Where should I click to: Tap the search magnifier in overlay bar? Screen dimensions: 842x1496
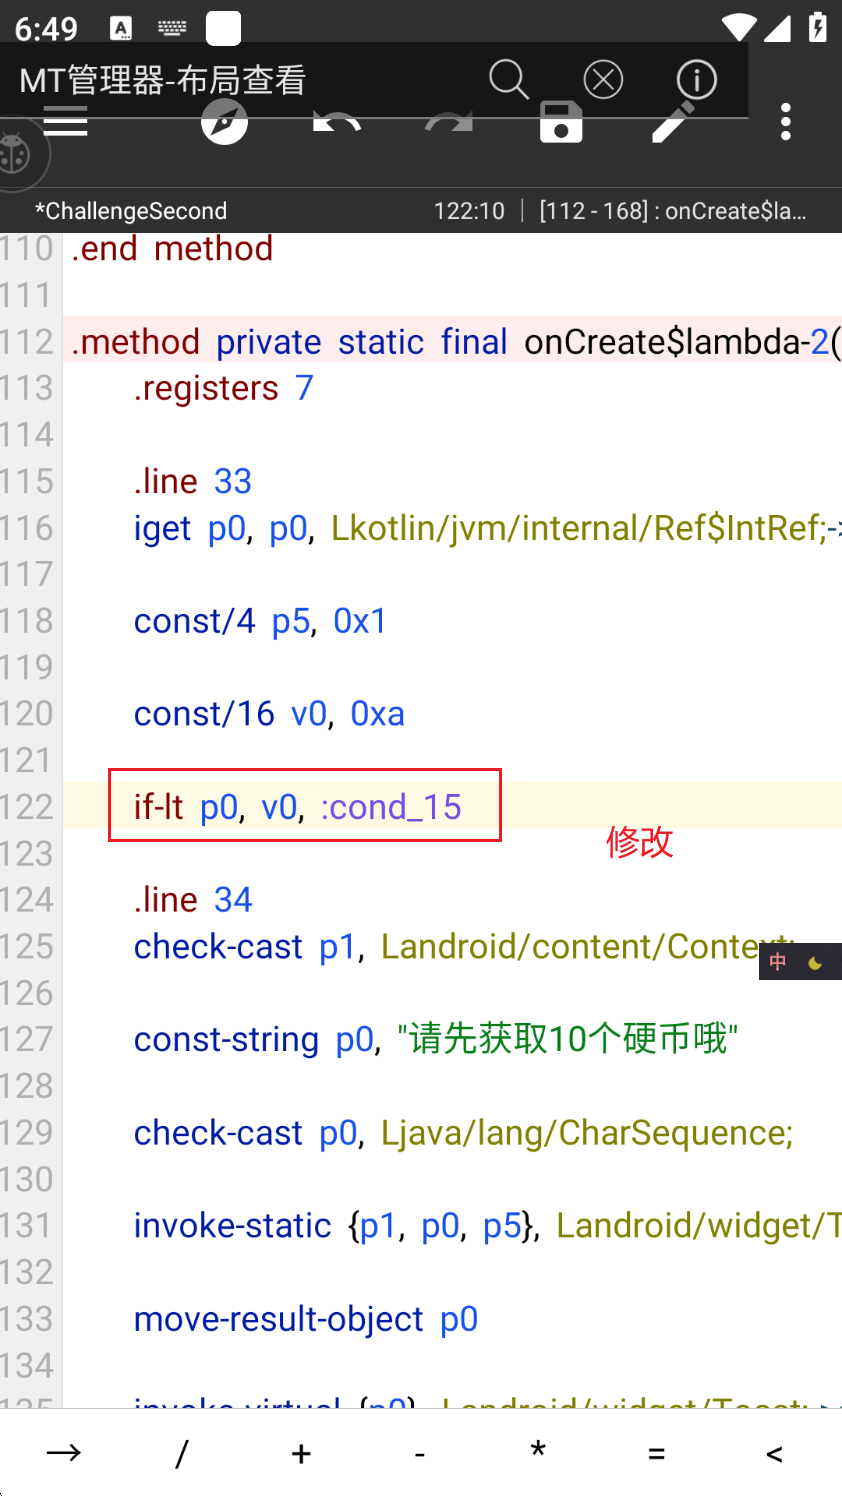click(508, 79)
